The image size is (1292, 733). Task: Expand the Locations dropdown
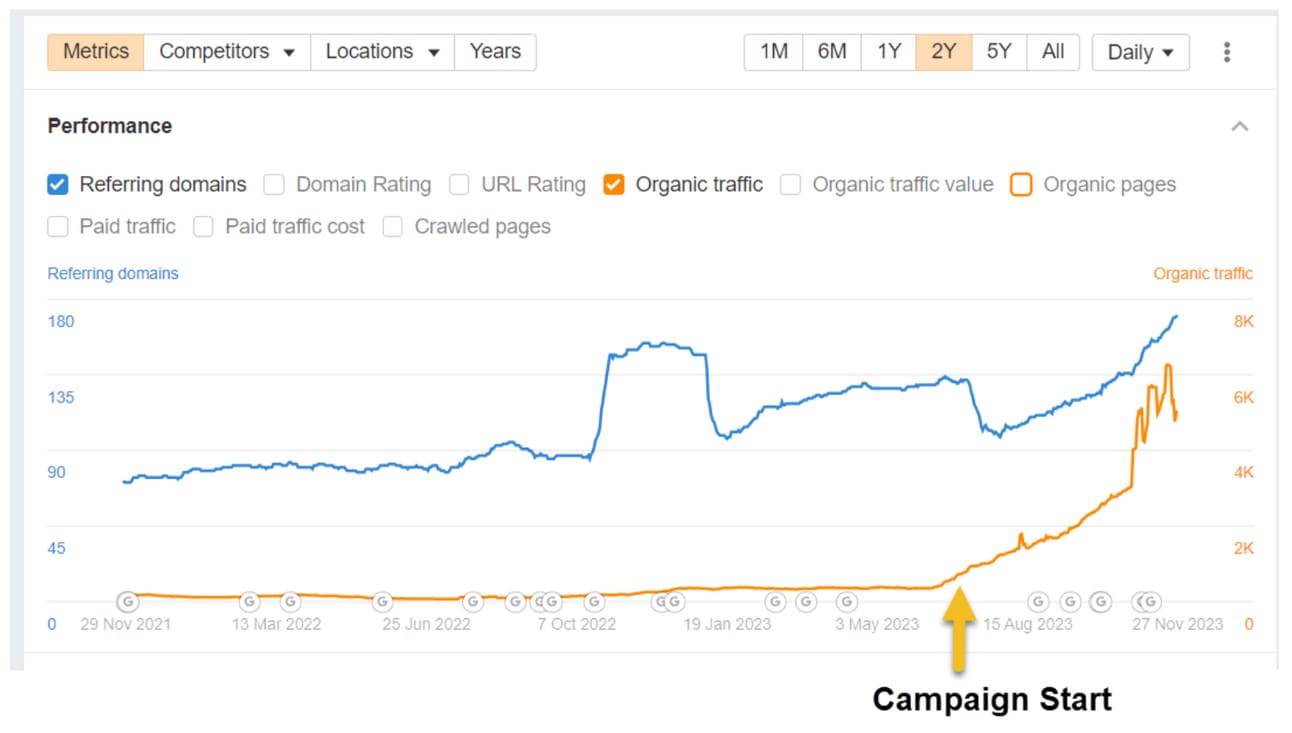pos(382,52)
